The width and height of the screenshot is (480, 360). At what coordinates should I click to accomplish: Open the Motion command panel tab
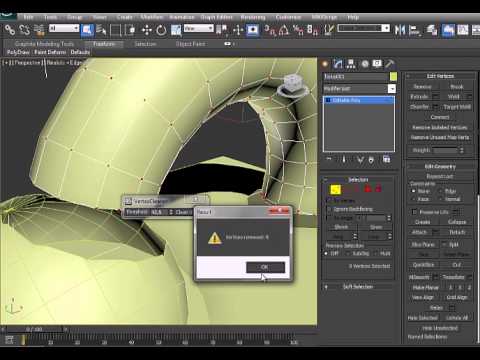[365, 64]
